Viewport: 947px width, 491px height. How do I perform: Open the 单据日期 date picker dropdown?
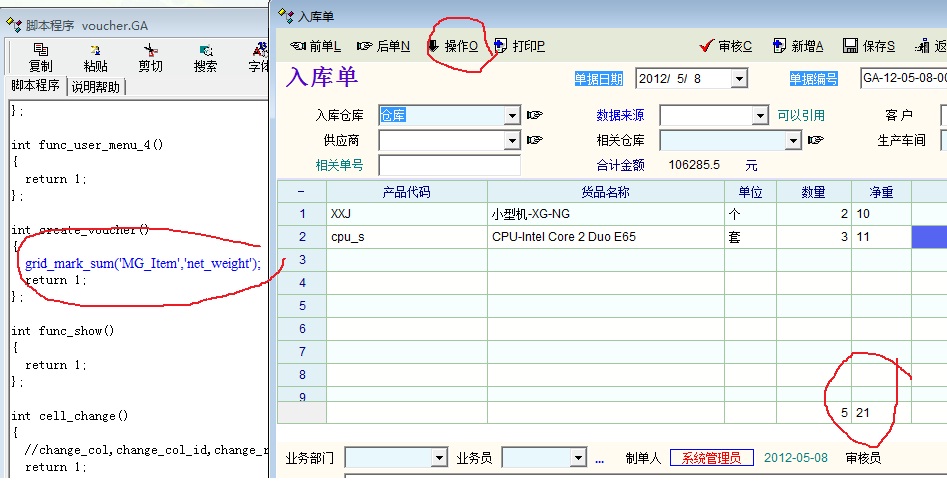(x=739, y=79)
